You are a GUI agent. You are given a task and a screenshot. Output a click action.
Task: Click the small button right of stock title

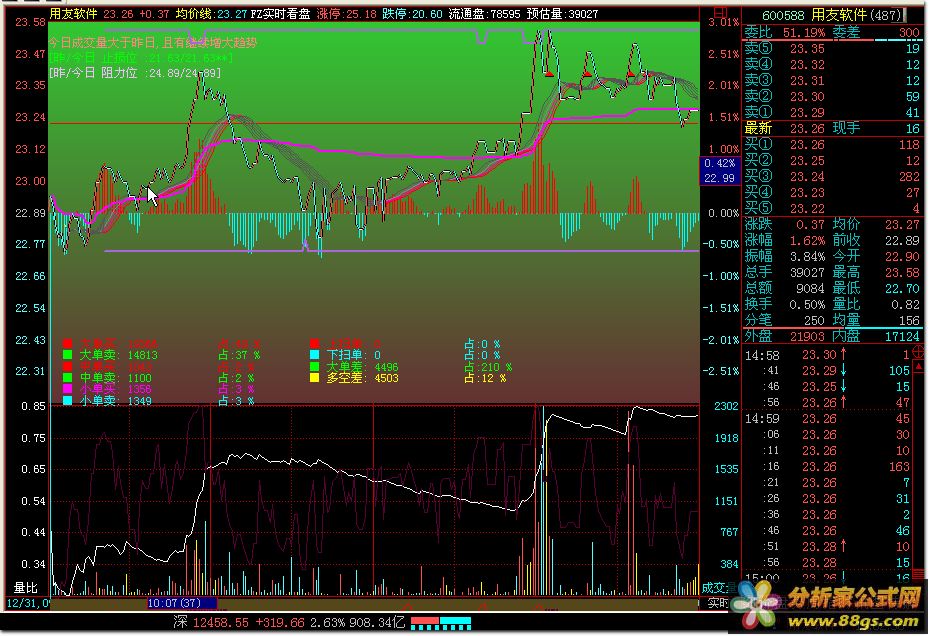tap(905, 15)
